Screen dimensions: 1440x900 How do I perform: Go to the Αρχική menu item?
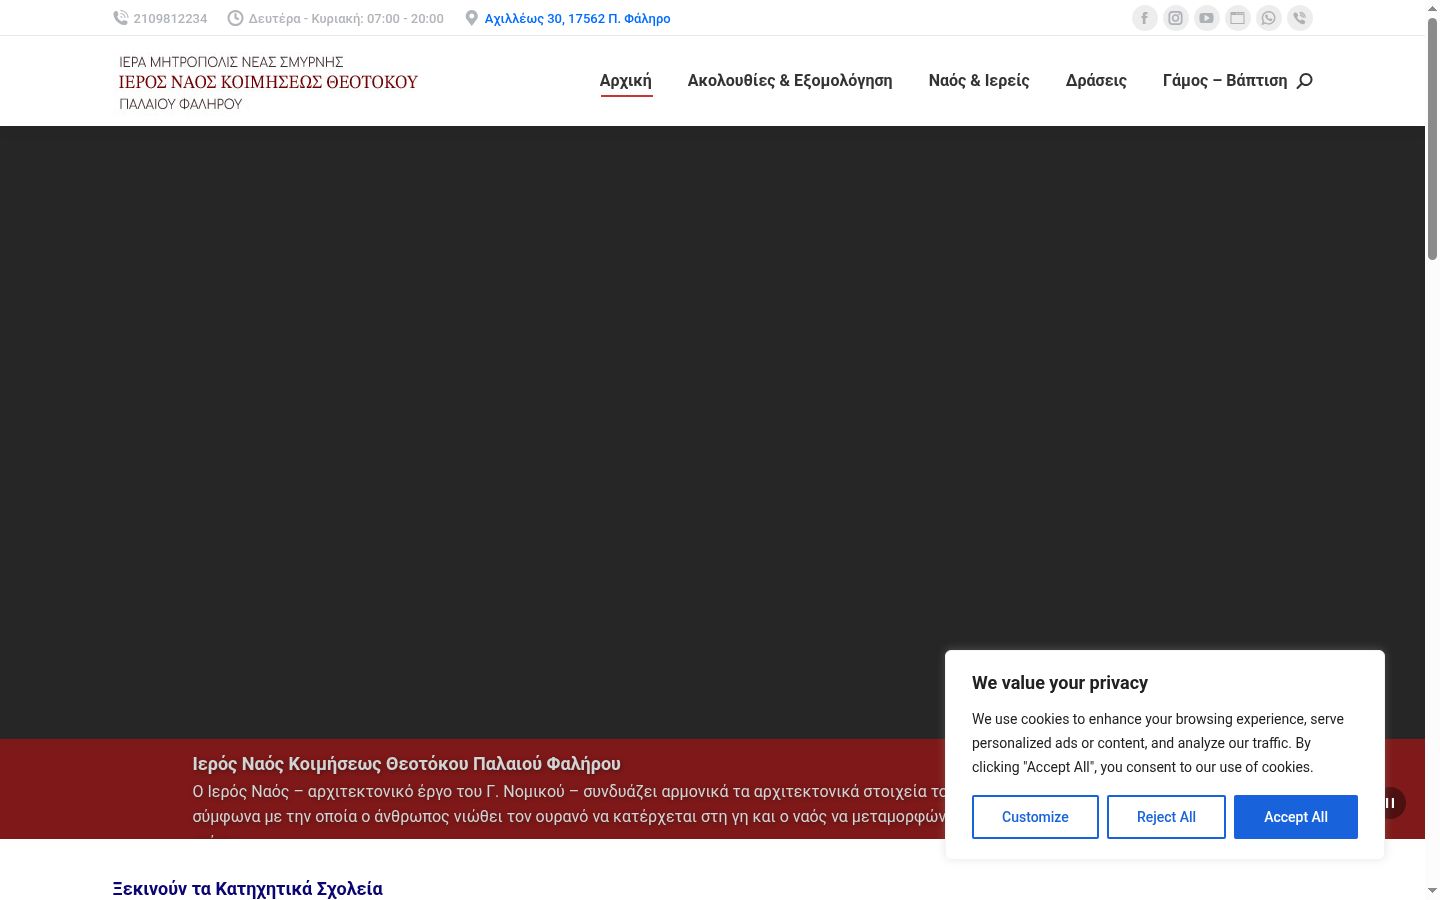click(x=626, y=81)
